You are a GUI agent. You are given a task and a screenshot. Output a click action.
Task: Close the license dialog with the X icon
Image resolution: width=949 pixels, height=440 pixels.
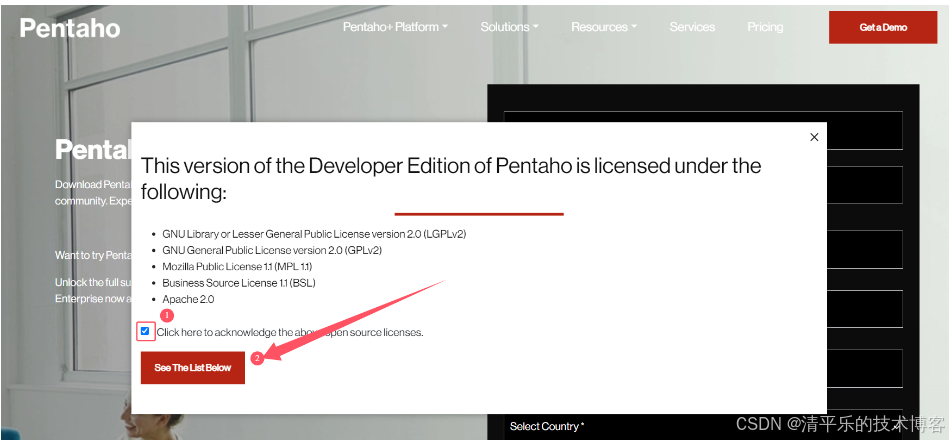coord(814,137)
